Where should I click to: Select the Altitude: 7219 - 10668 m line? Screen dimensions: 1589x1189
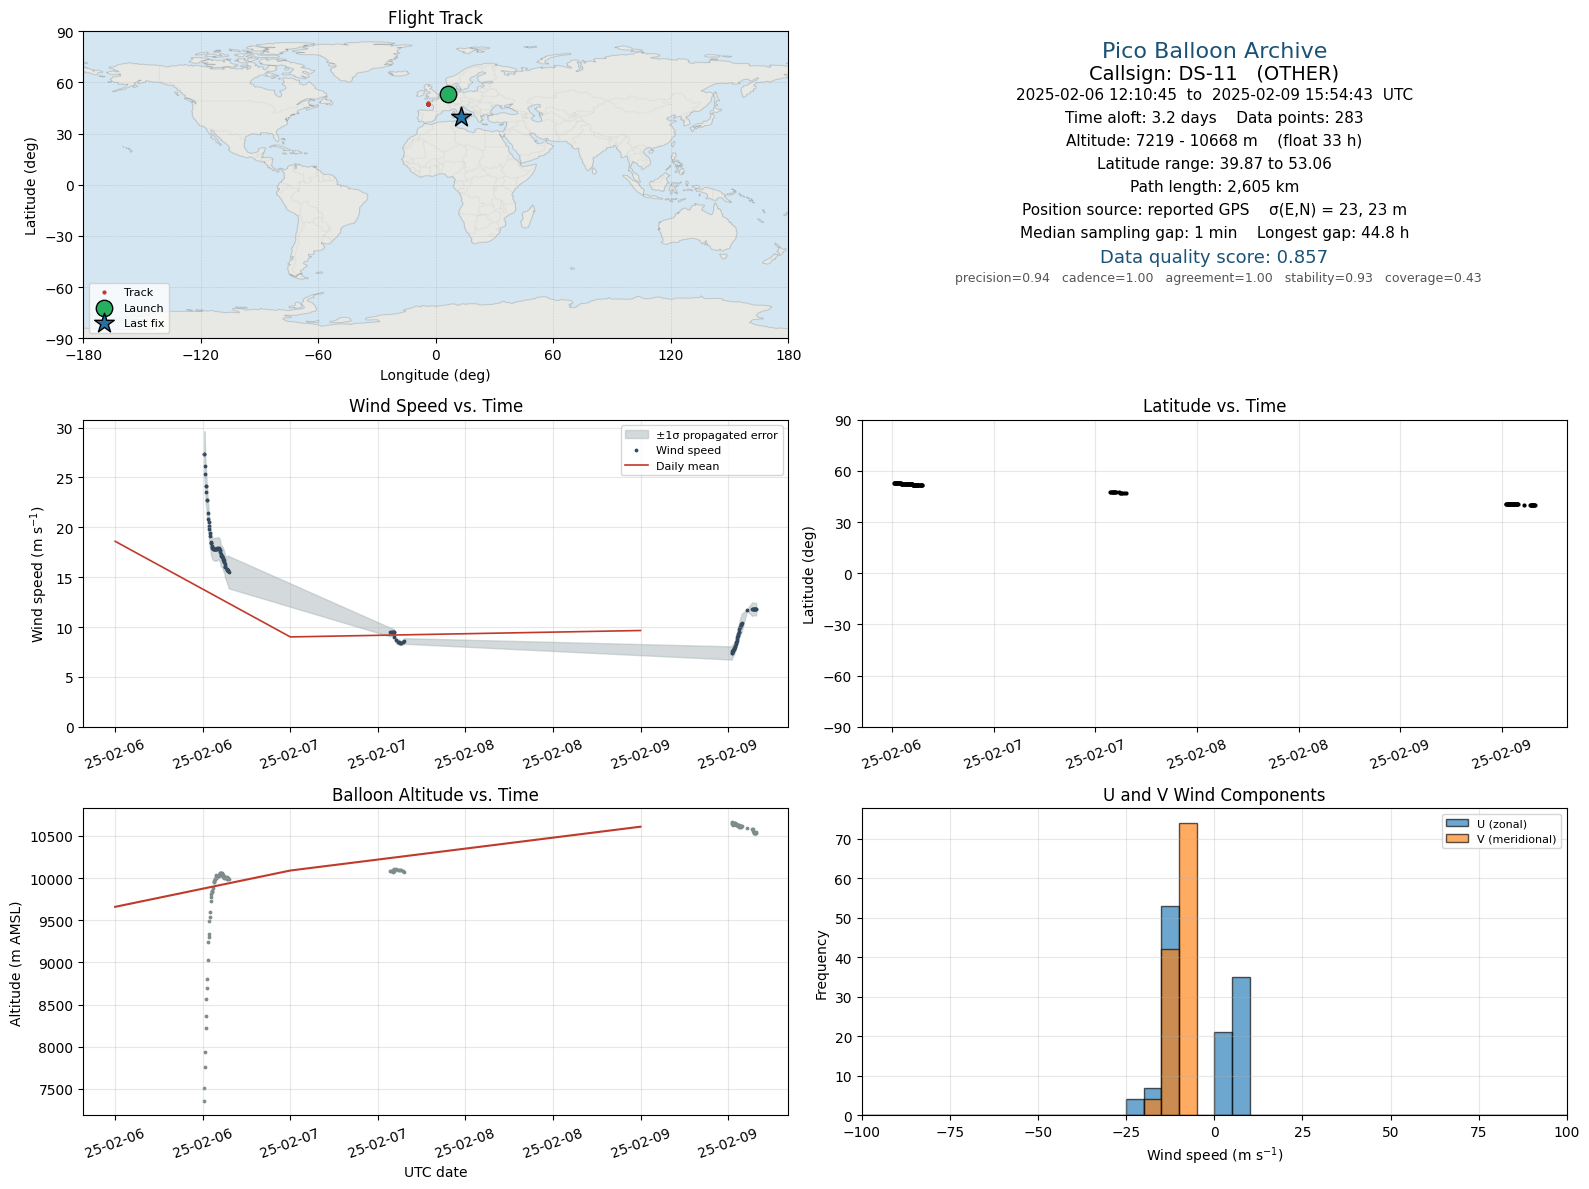point(1214,141)
